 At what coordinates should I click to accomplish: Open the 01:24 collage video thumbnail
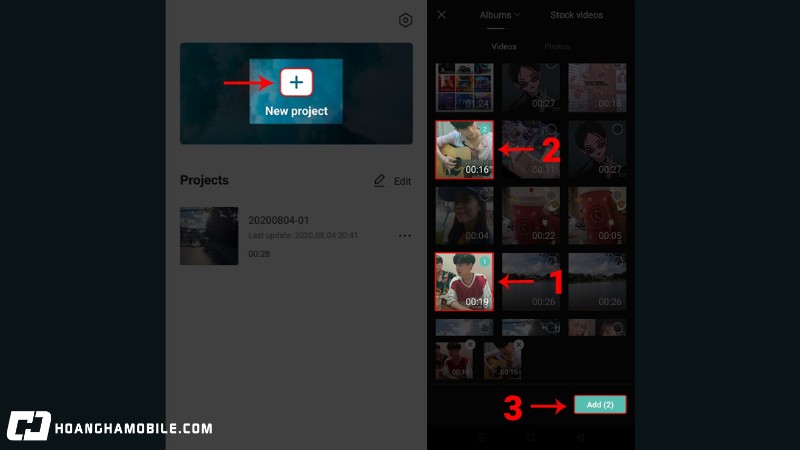[464, 87]
